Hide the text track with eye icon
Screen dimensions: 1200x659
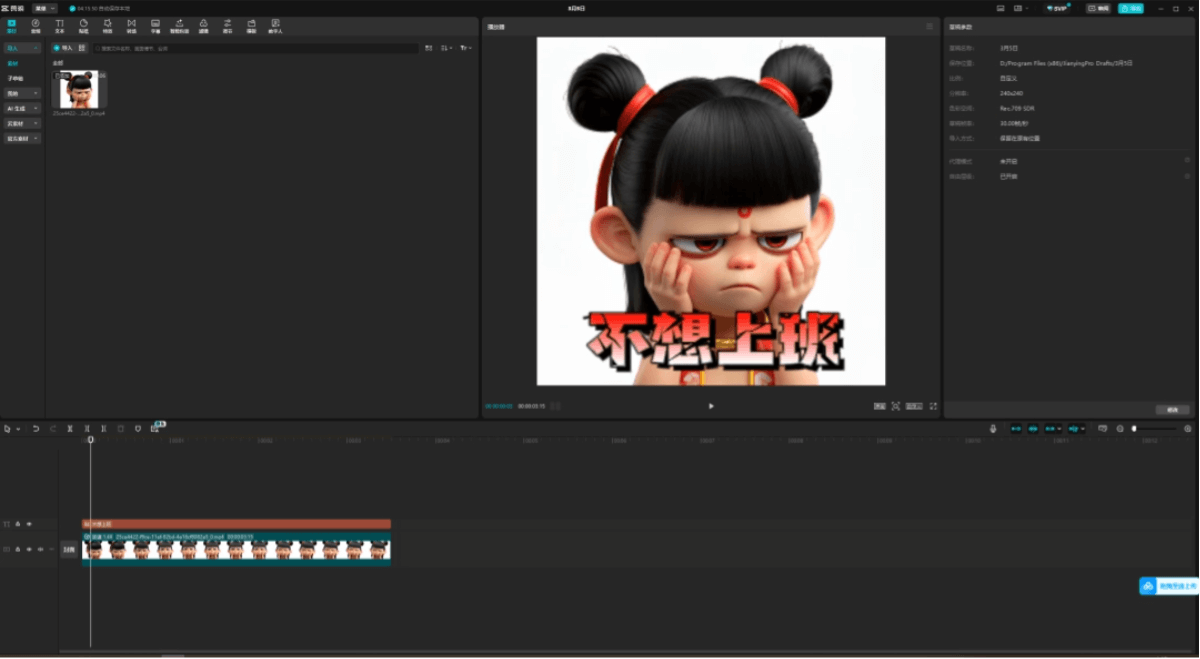coord(29,524)
